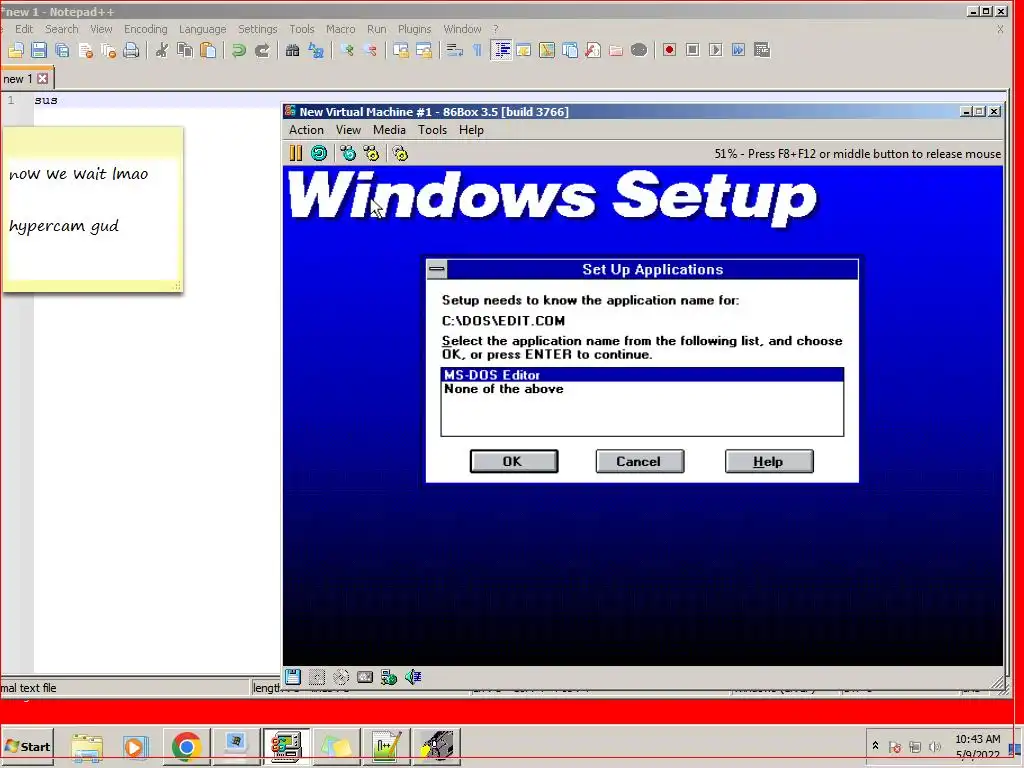Toggle Notepad++ word wrap icon
The image size is (1024, 768).
tap(454, 50)
